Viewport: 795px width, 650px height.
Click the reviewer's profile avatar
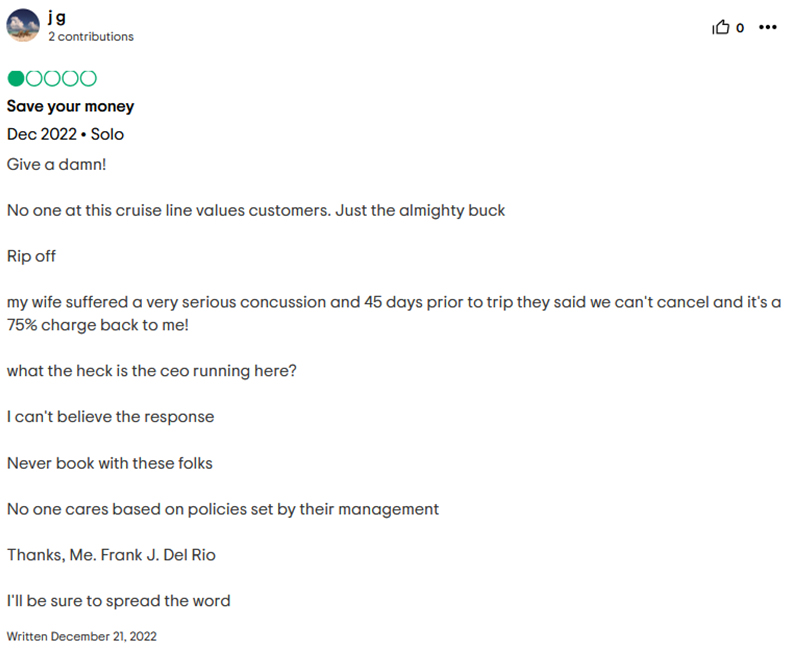click(x=23, y=25)
